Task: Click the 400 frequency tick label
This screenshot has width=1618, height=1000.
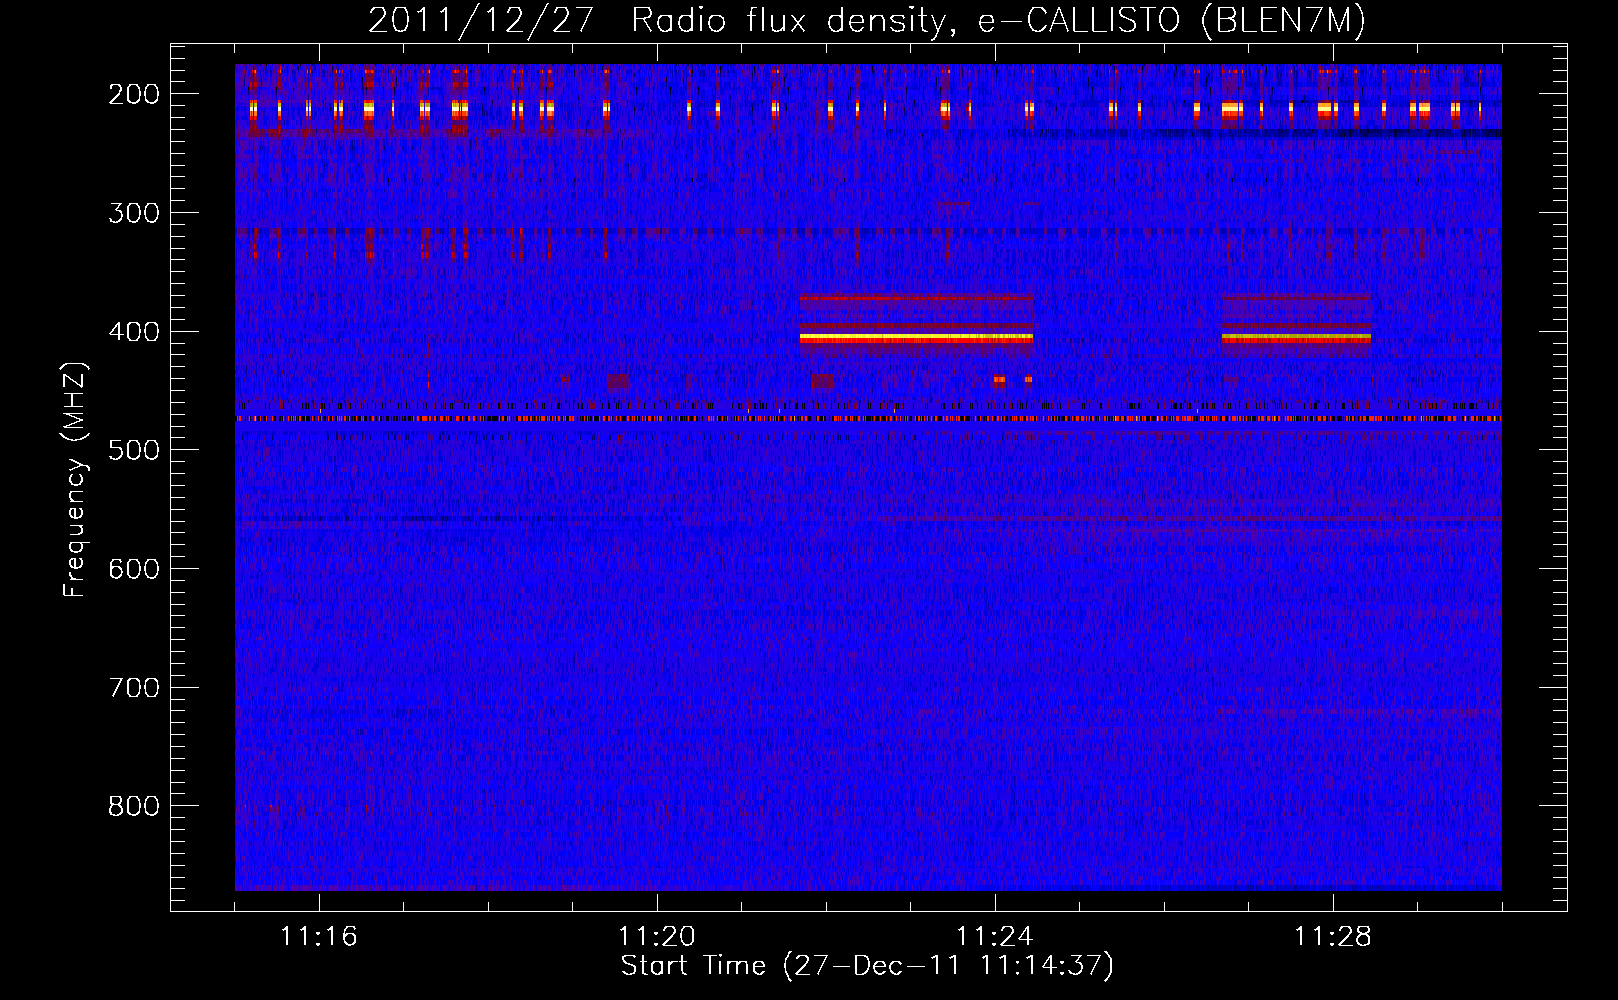Action: pos(134,332)
